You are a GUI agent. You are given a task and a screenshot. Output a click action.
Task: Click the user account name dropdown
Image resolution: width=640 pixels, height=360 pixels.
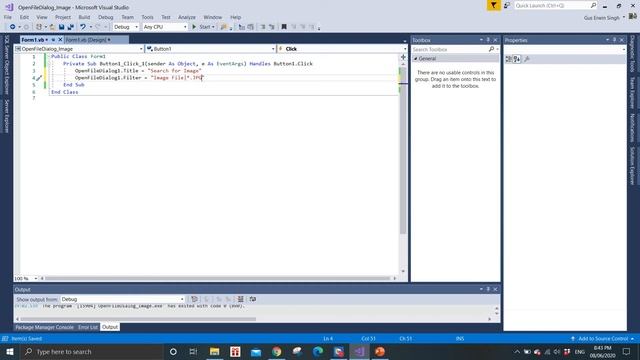[x=604, y=18]
